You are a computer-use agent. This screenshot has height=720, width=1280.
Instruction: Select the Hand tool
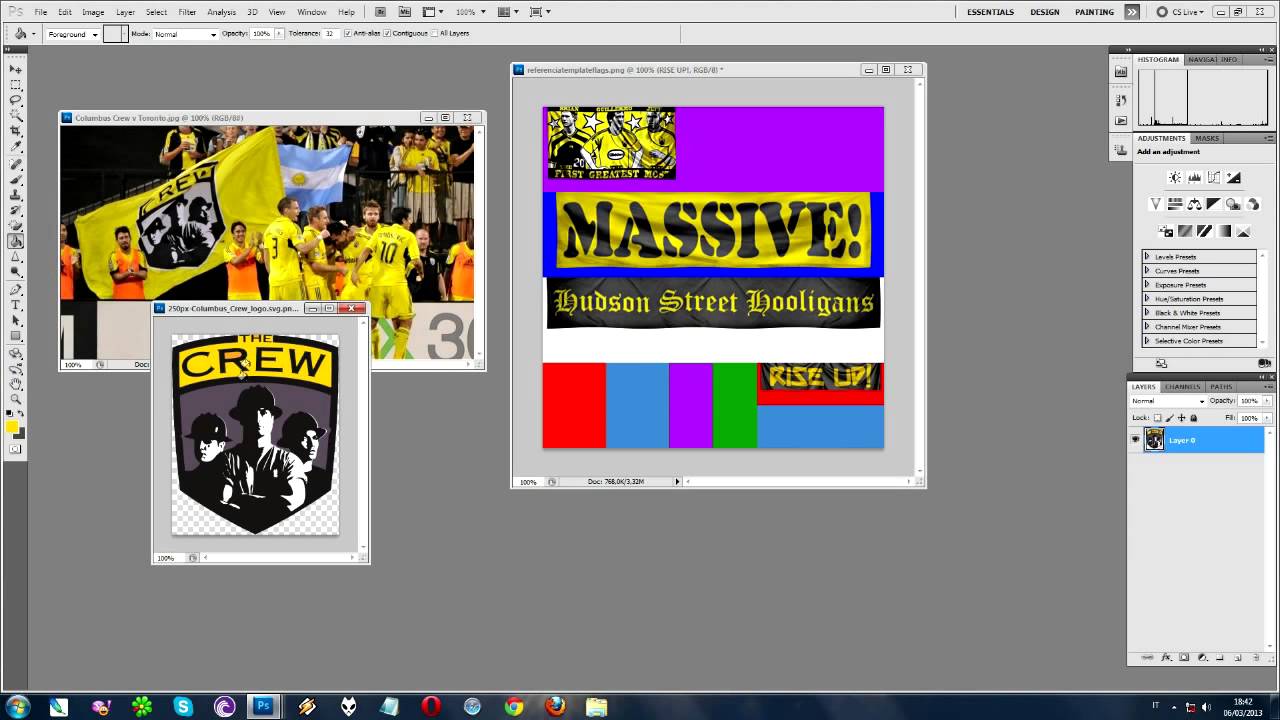(x=16, y=384)
